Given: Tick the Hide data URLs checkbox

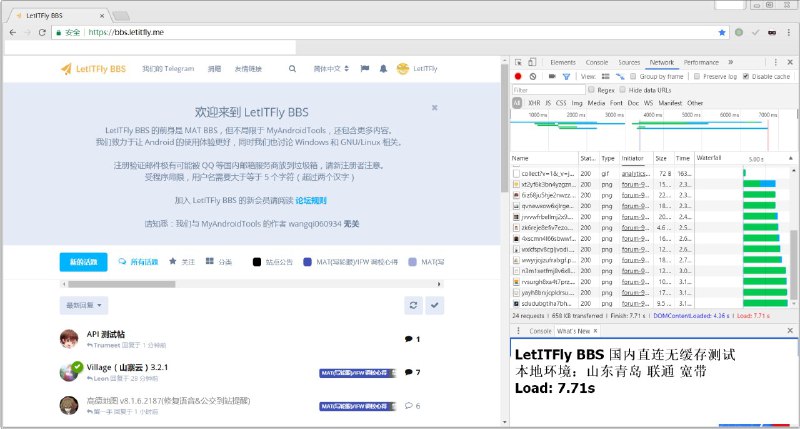Looking at the screenshot, I should (622, 90).
